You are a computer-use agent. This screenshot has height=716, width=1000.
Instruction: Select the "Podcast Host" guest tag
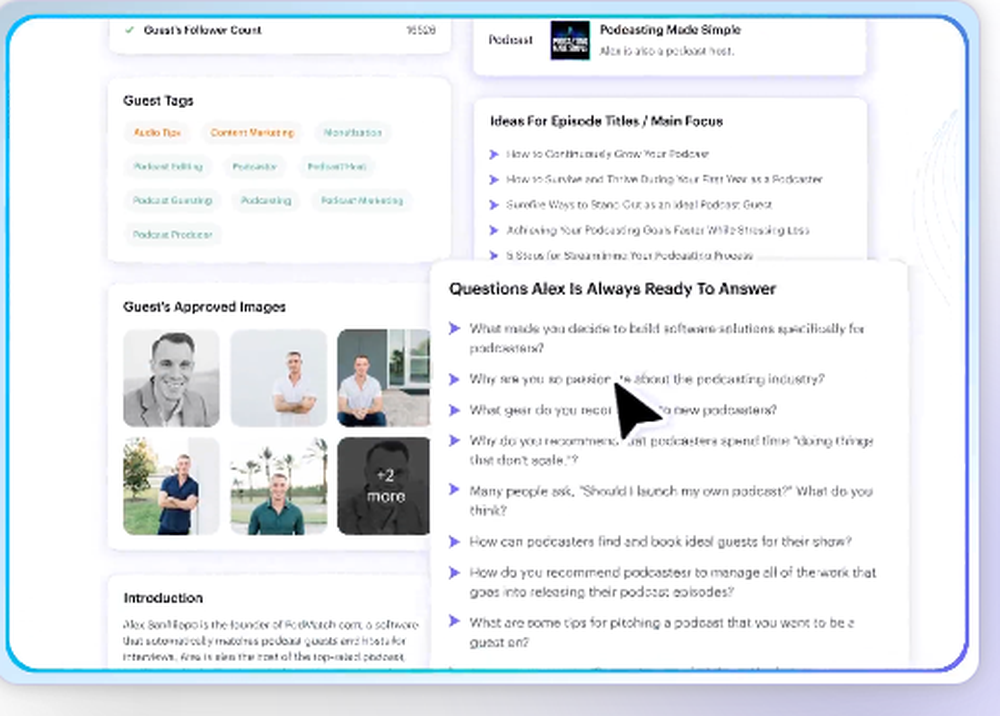click(x=337, y=166)
